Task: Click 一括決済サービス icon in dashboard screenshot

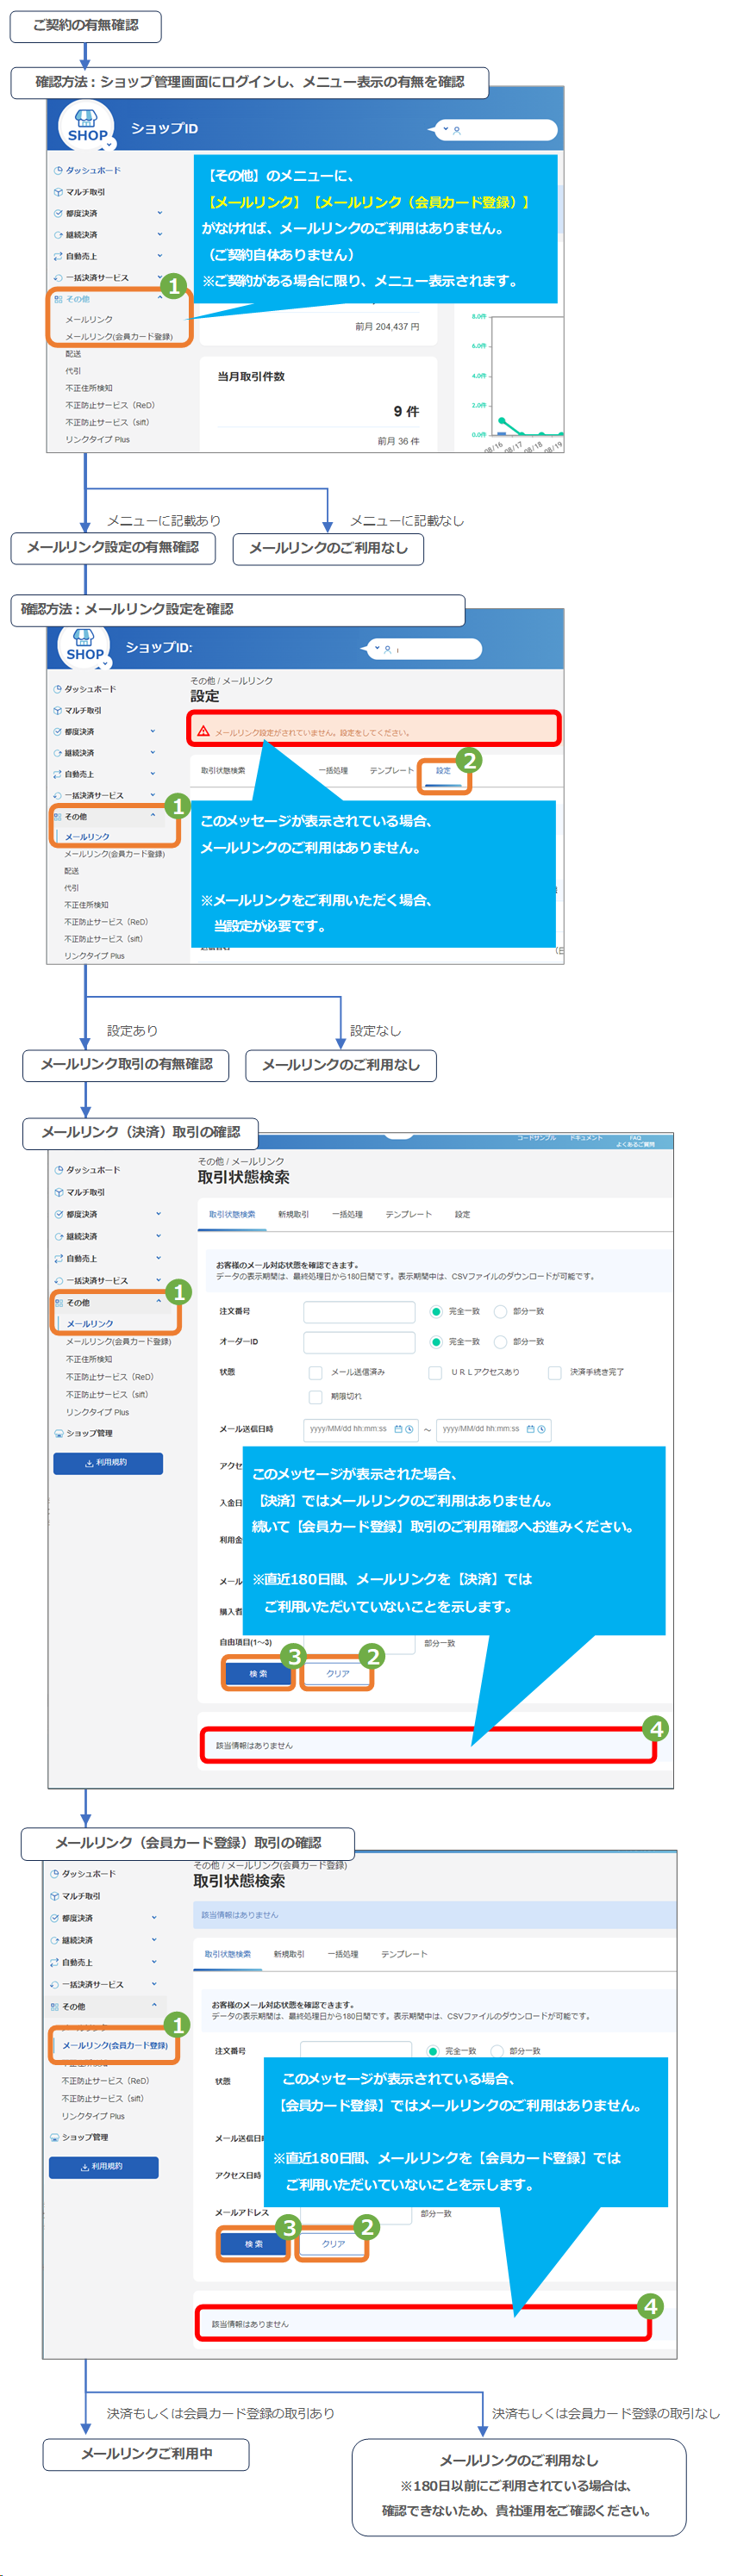Action: 58,278
